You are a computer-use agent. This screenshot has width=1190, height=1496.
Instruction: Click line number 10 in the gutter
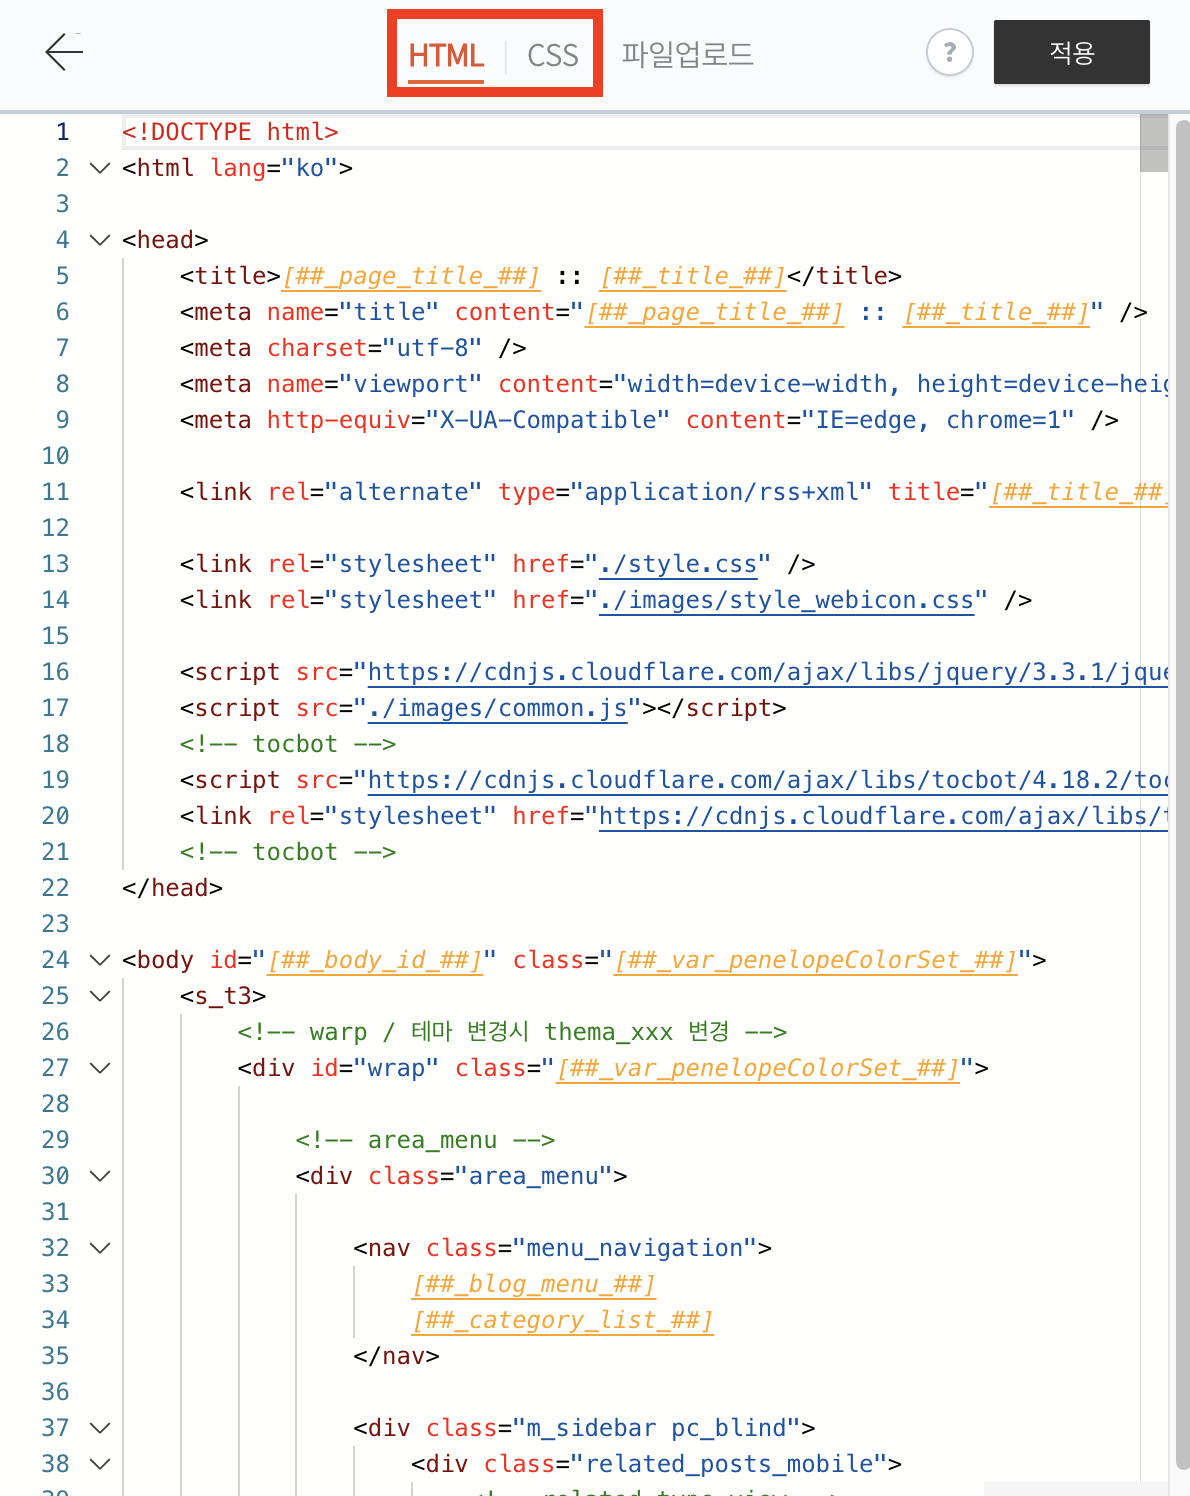56,456
